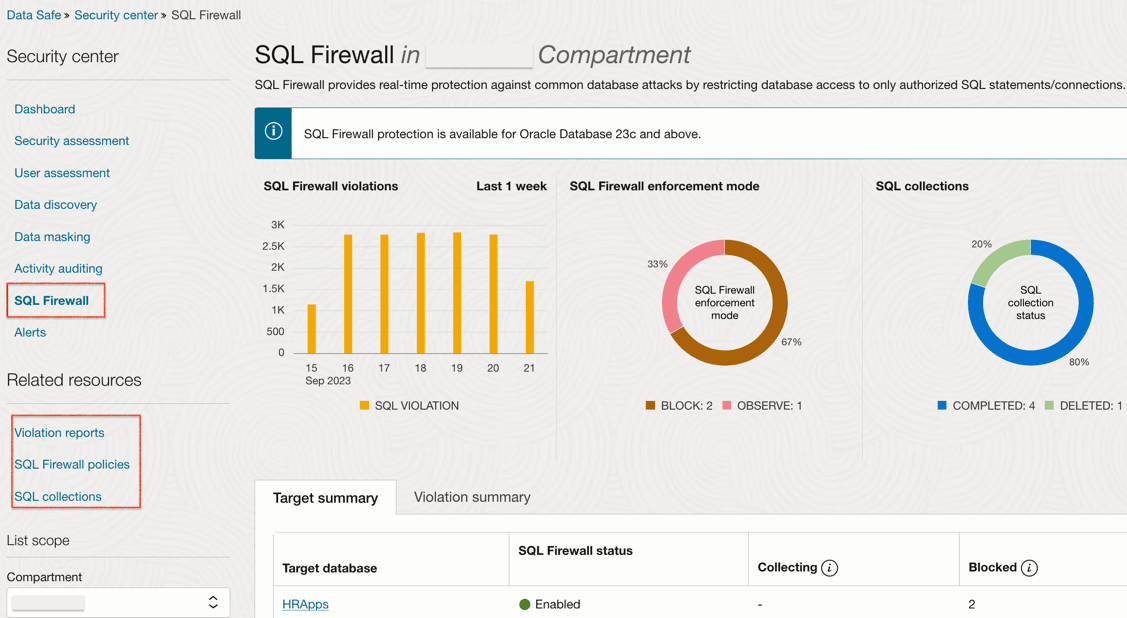This screenshot has width=1127, height=618.
Task: Open the SQL collections link
Action: tap(58, 496)
